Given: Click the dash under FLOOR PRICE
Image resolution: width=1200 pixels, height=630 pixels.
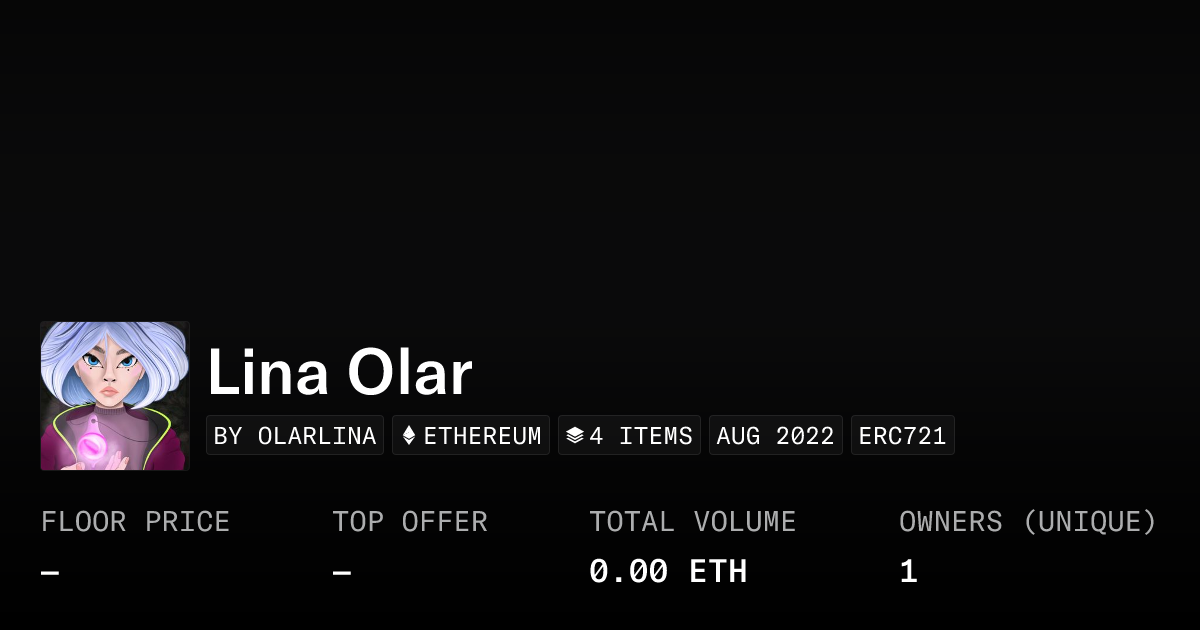Looking at the screenshot, I should tap(47, 570).
